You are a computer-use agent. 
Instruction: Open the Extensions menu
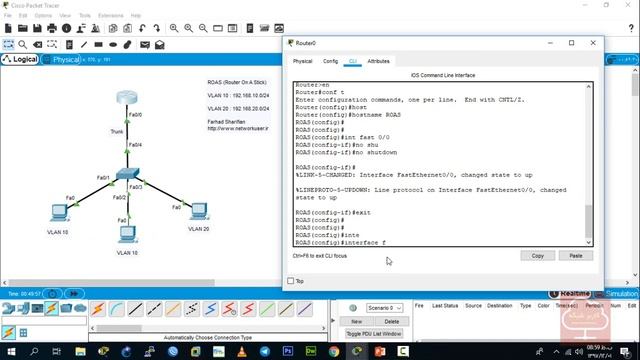pyautogui.click(x=111, y=16)
